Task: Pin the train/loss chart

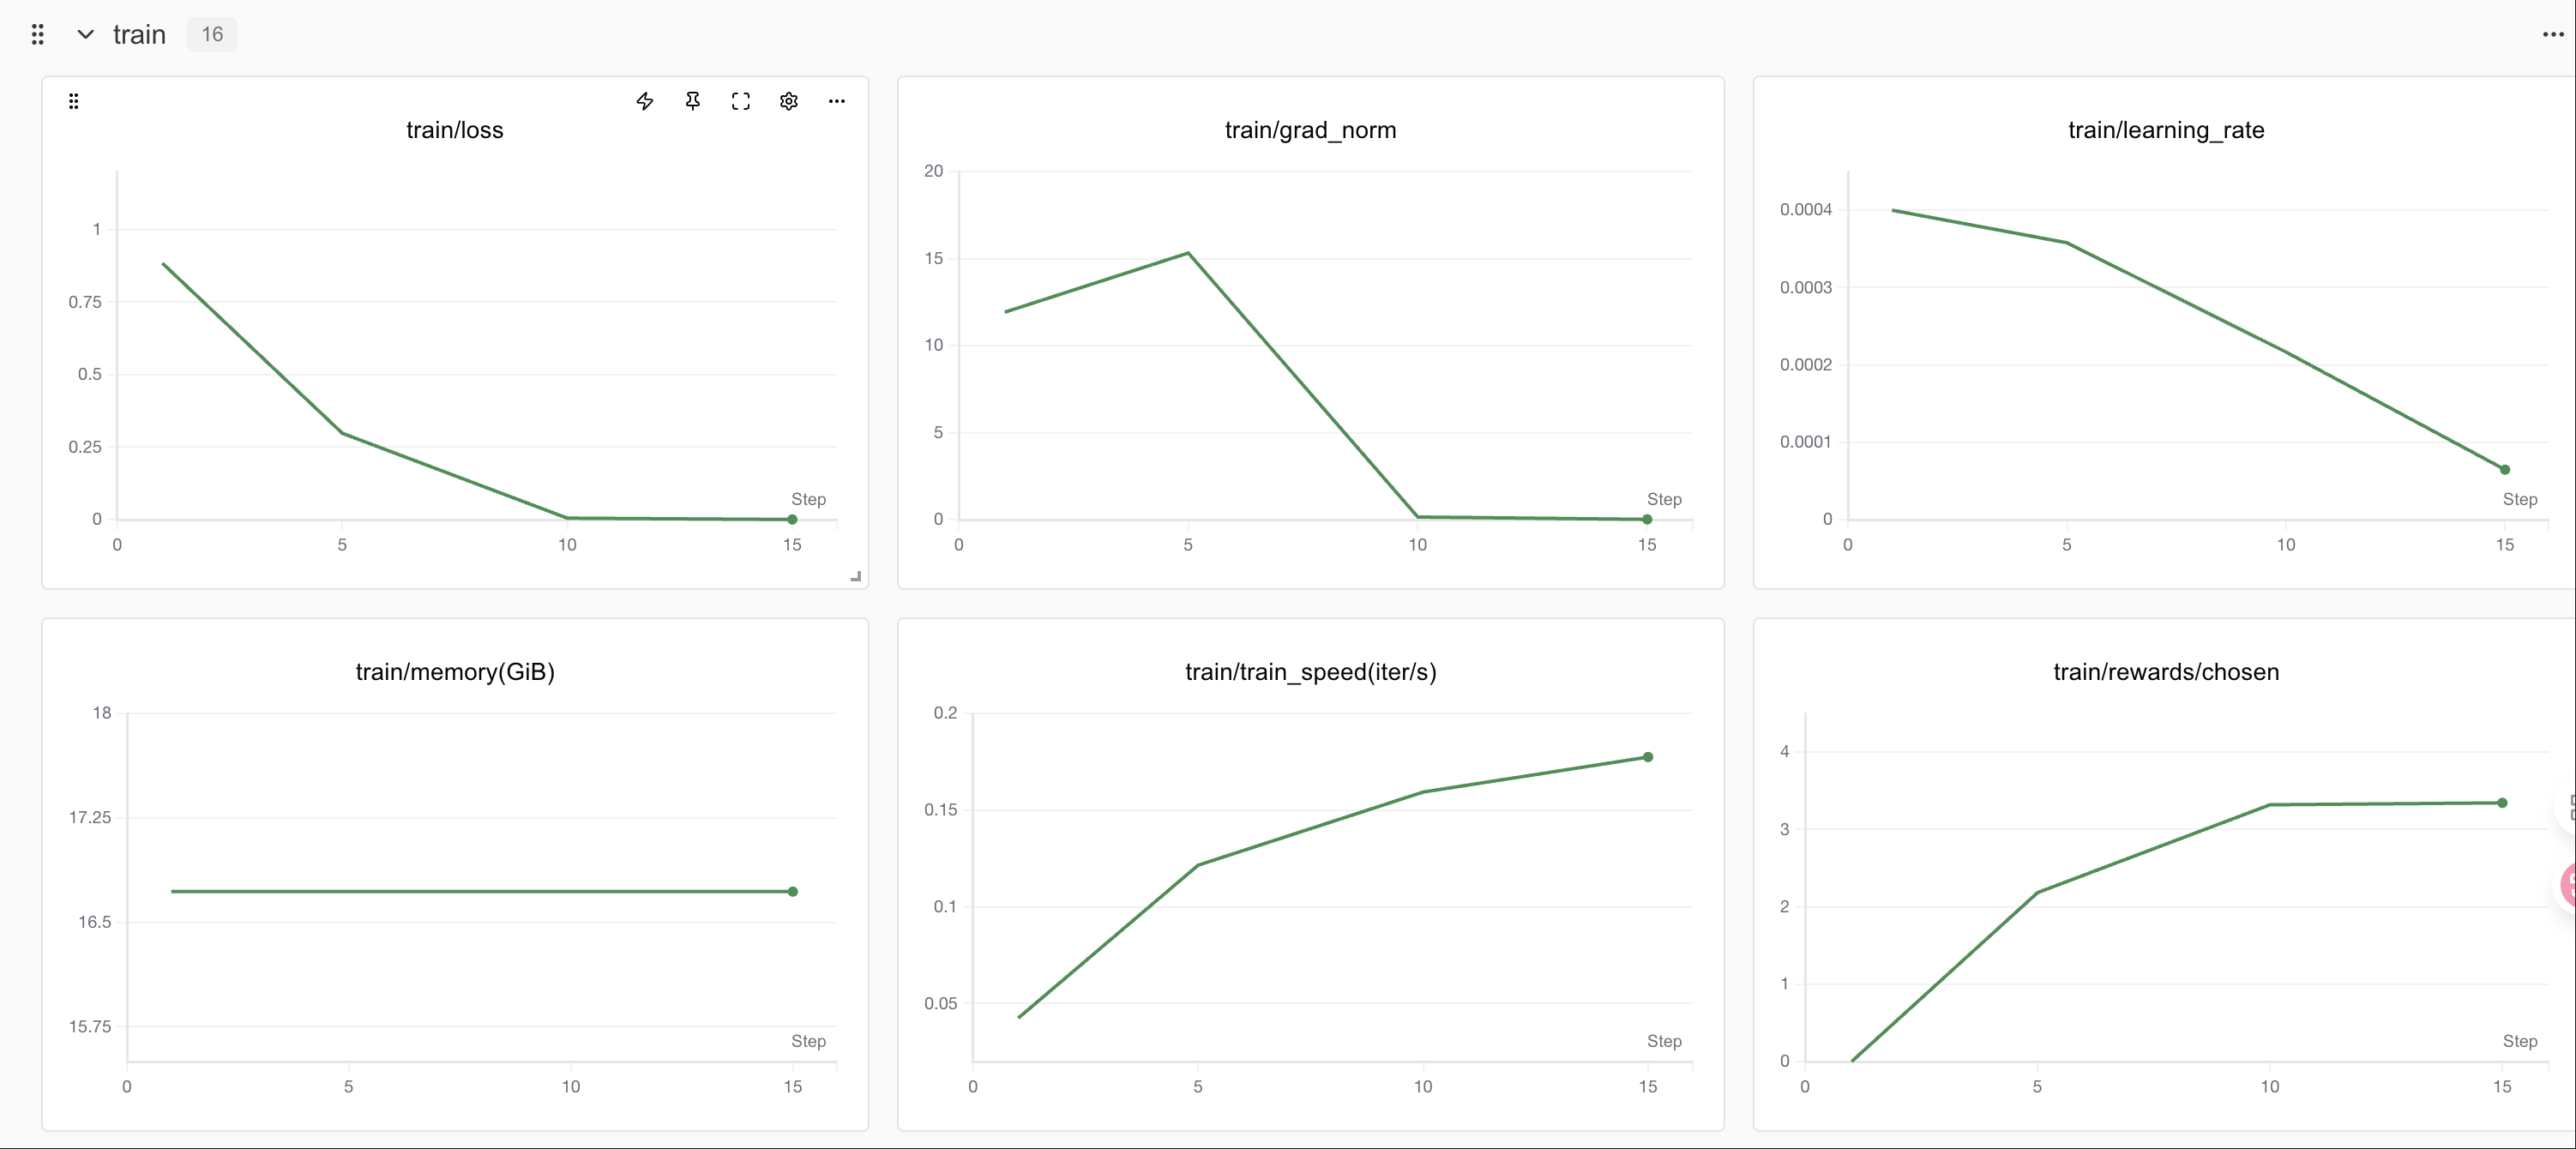Action: pos(693,101)
